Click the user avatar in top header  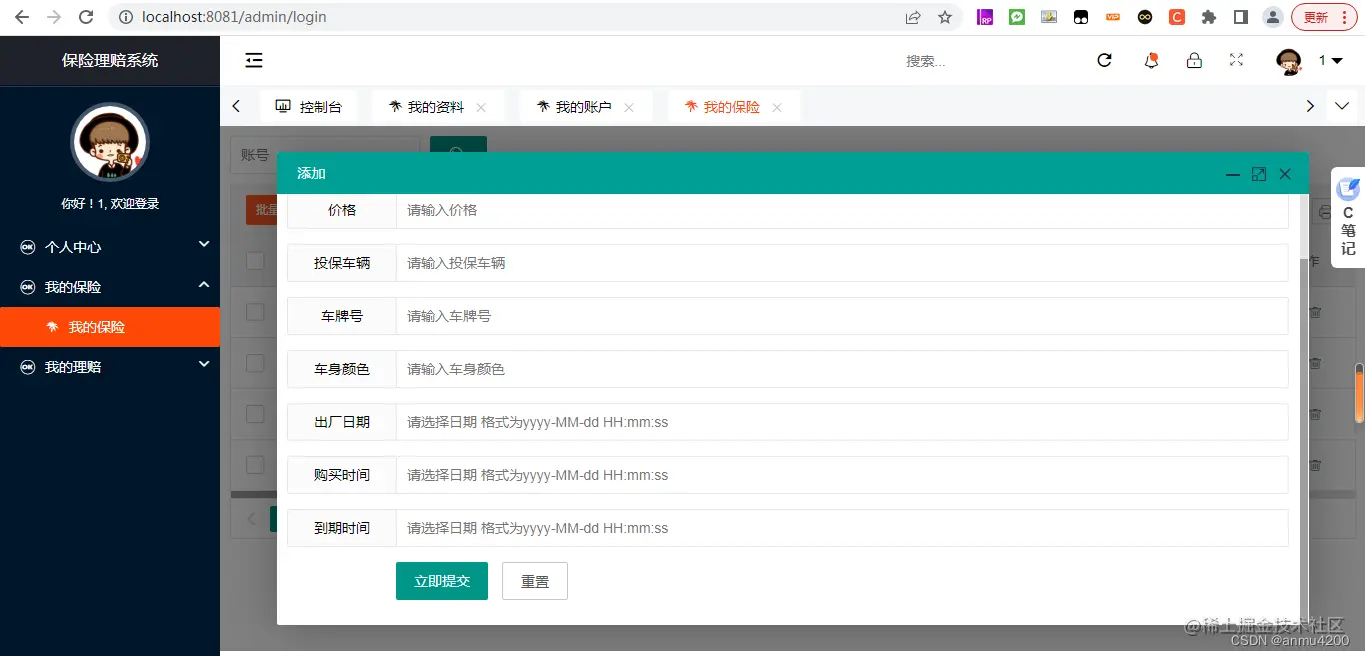[1290, 61]
